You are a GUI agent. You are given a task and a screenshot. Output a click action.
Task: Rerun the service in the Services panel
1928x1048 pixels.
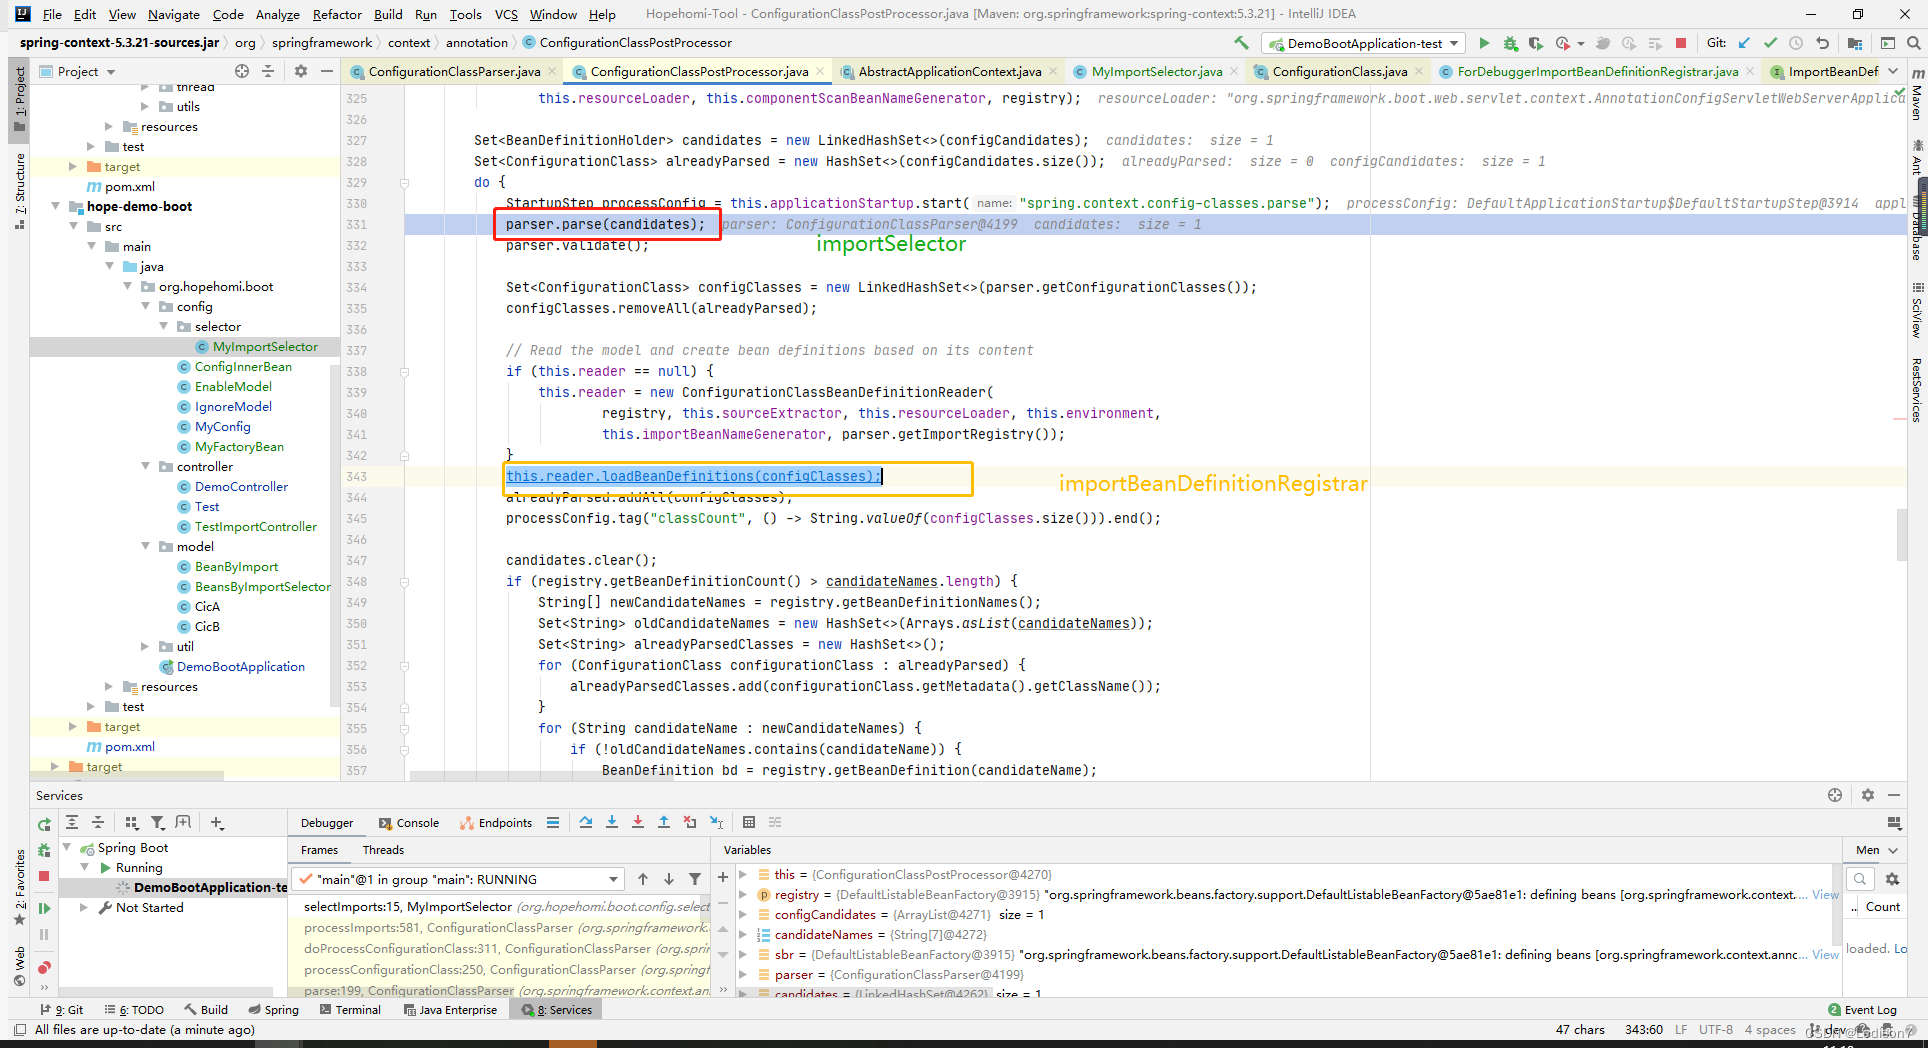coord(44,824)
